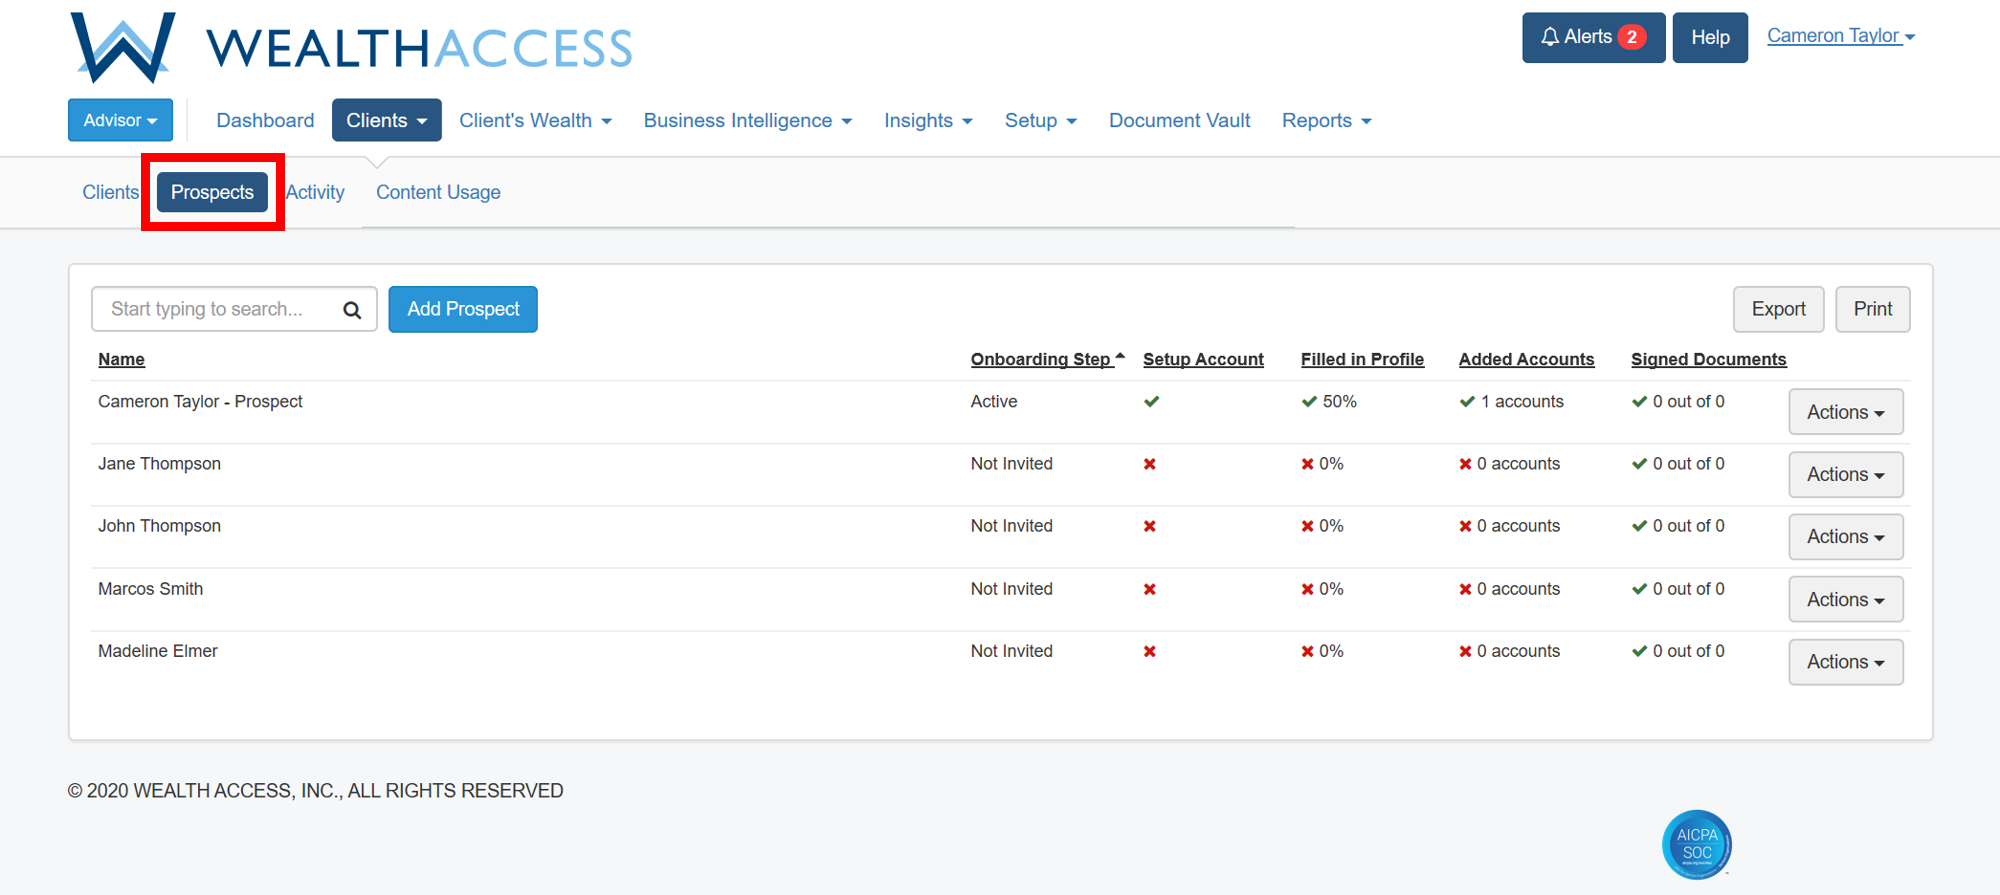Open the Document Vault
Screen dimensions: 2000x895
coord(1180,120)
